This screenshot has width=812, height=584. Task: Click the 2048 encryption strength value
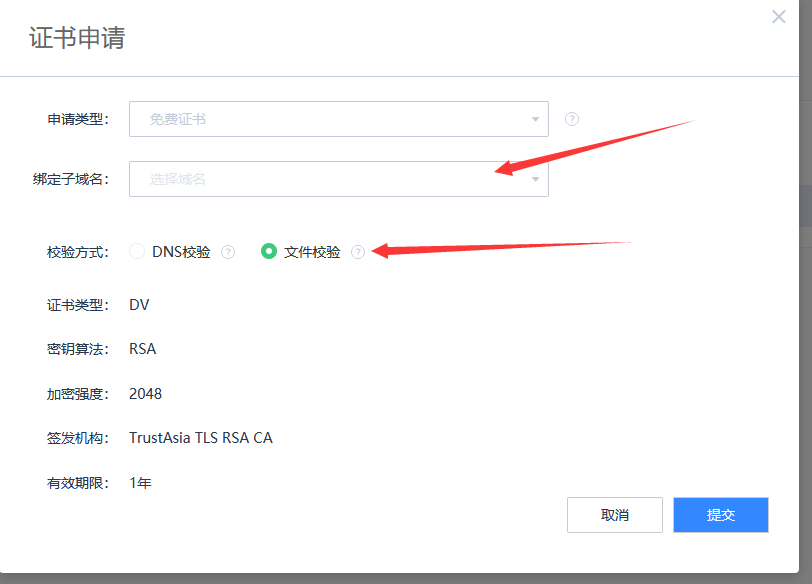pos(146,394)
